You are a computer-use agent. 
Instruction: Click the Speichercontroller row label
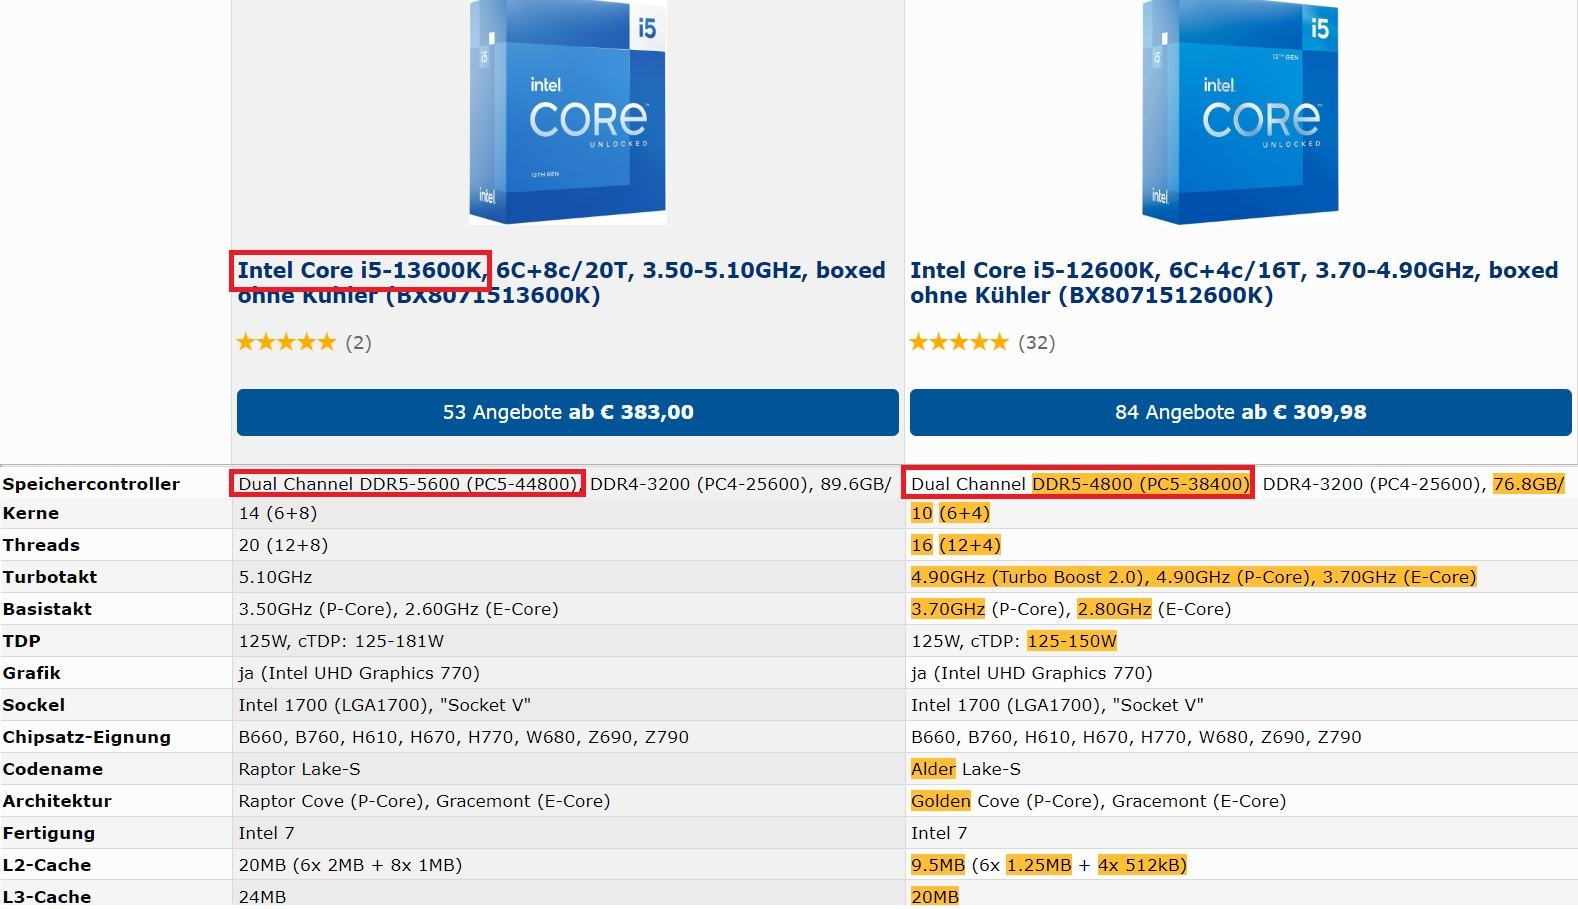[x=91, y=484]
